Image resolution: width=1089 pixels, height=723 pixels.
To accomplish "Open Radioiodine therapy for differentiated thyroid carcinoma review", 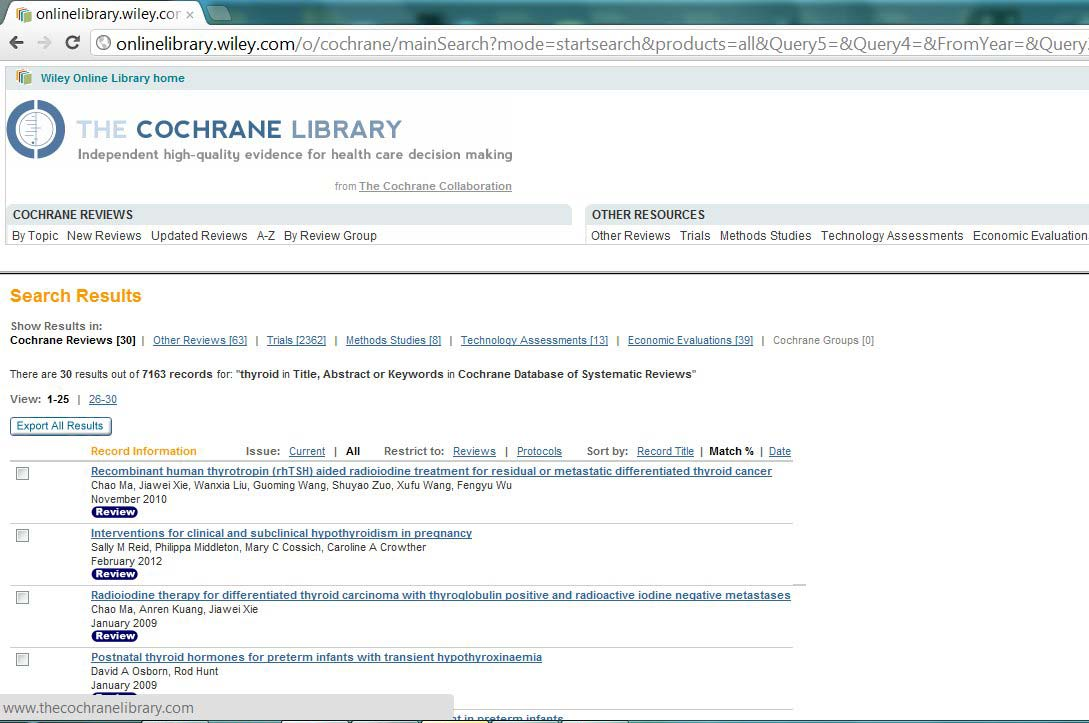I will tap(441, 595).
